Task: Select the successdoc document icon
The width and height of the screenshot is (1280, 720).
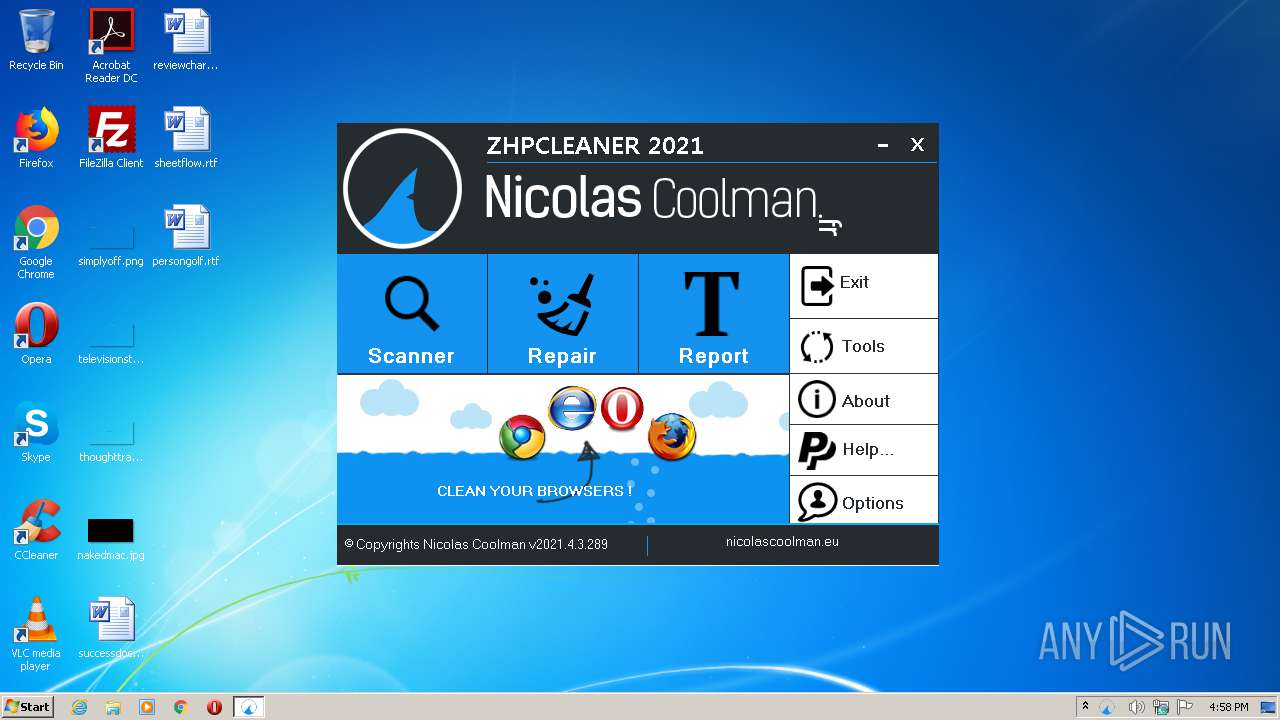Action: (111, 628)
